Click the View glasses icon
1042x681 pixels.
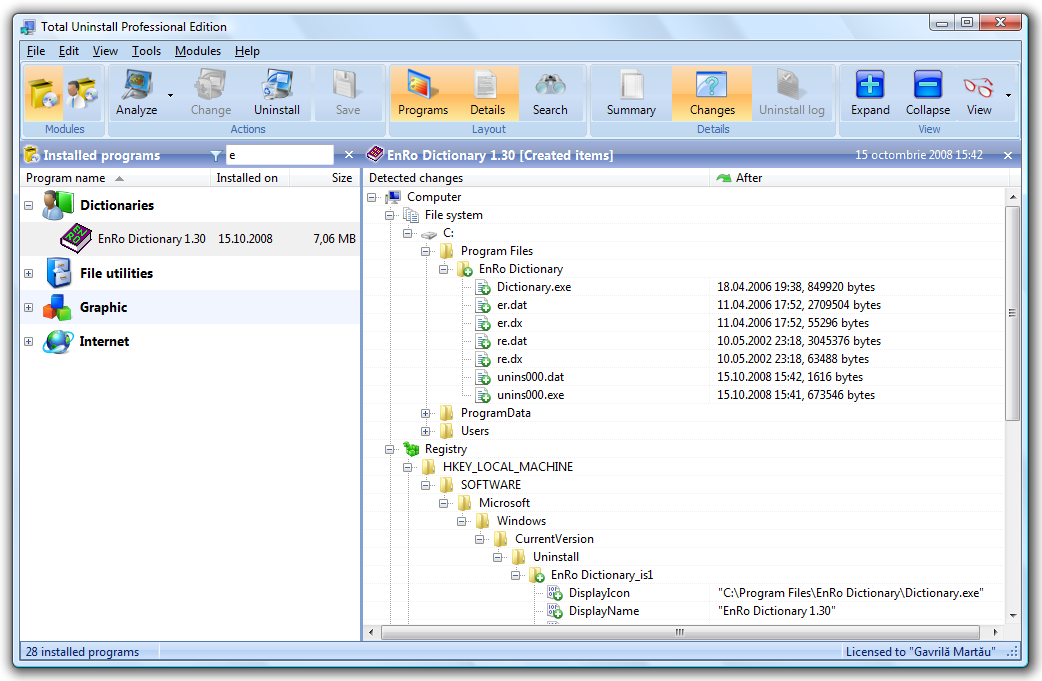click(978, 86)
